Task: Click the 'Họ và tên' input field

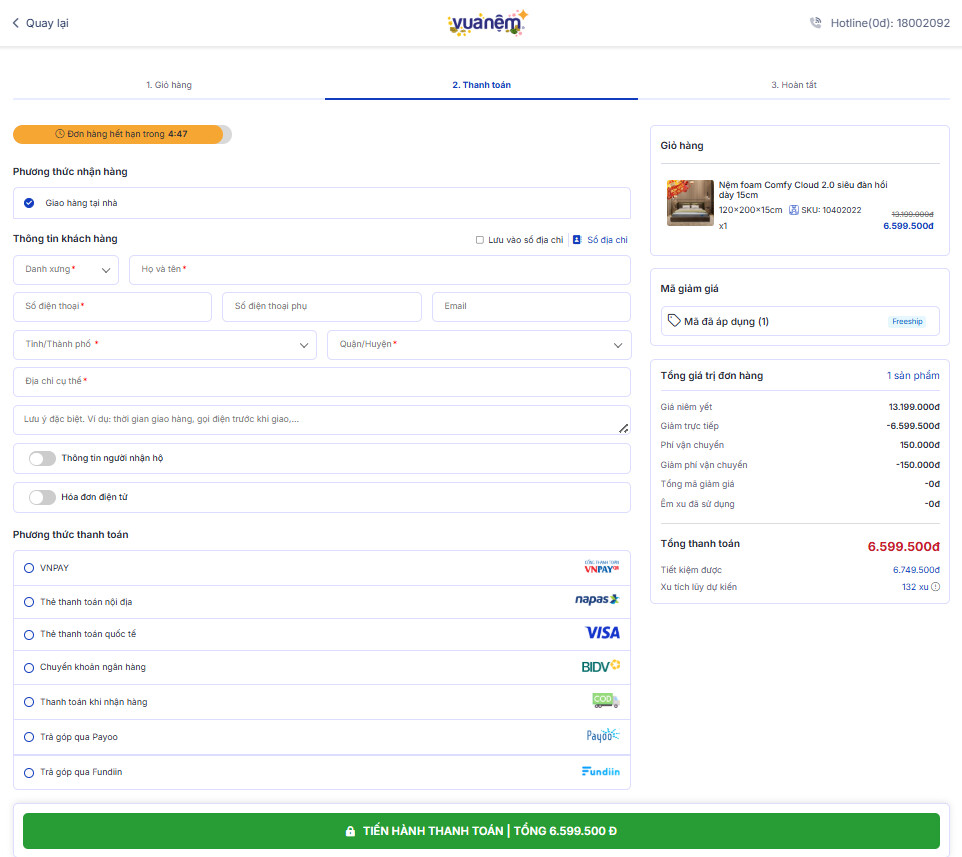Action: coord(380,270)
